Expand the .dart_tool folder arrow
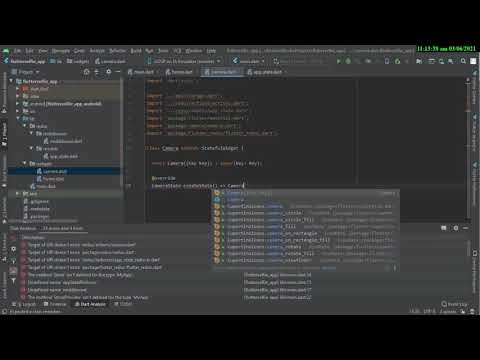 pos(18,88)
